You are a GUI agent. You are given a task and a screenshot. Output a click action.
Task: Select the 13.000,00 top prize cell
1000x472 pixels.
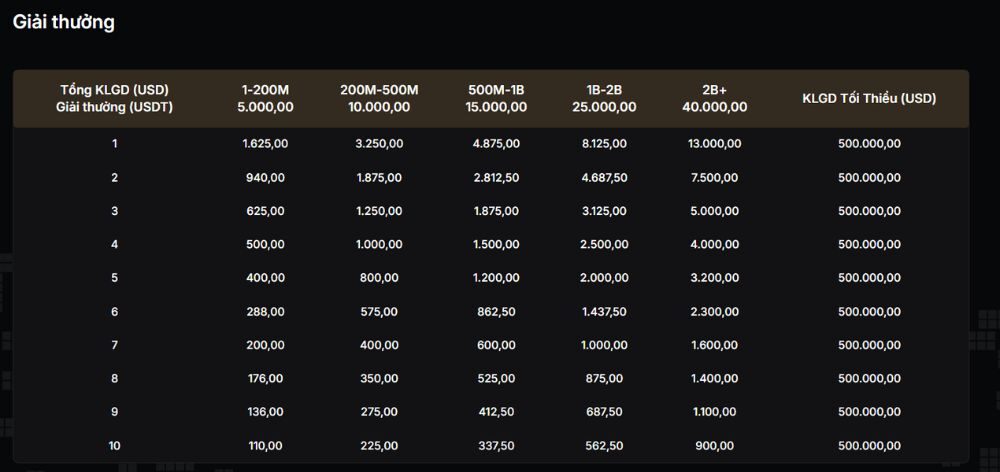[x=714, y=144]
